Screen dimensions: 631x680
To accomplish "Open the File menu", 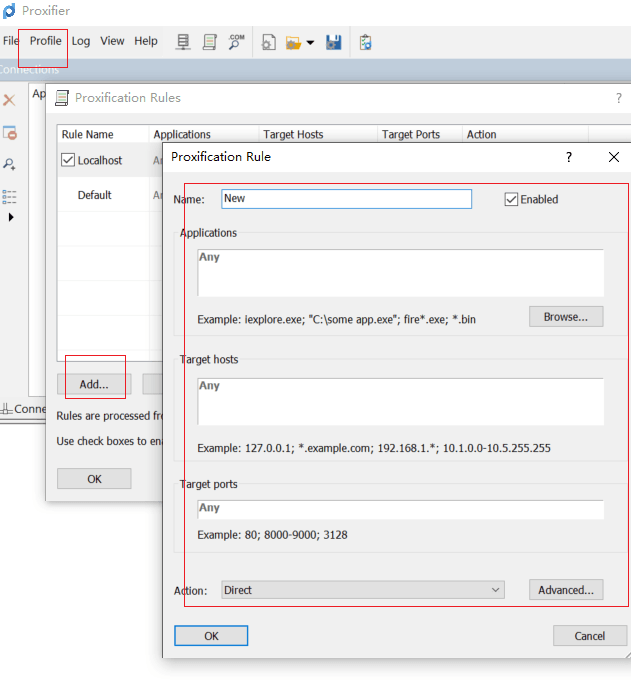I will 10,41.
